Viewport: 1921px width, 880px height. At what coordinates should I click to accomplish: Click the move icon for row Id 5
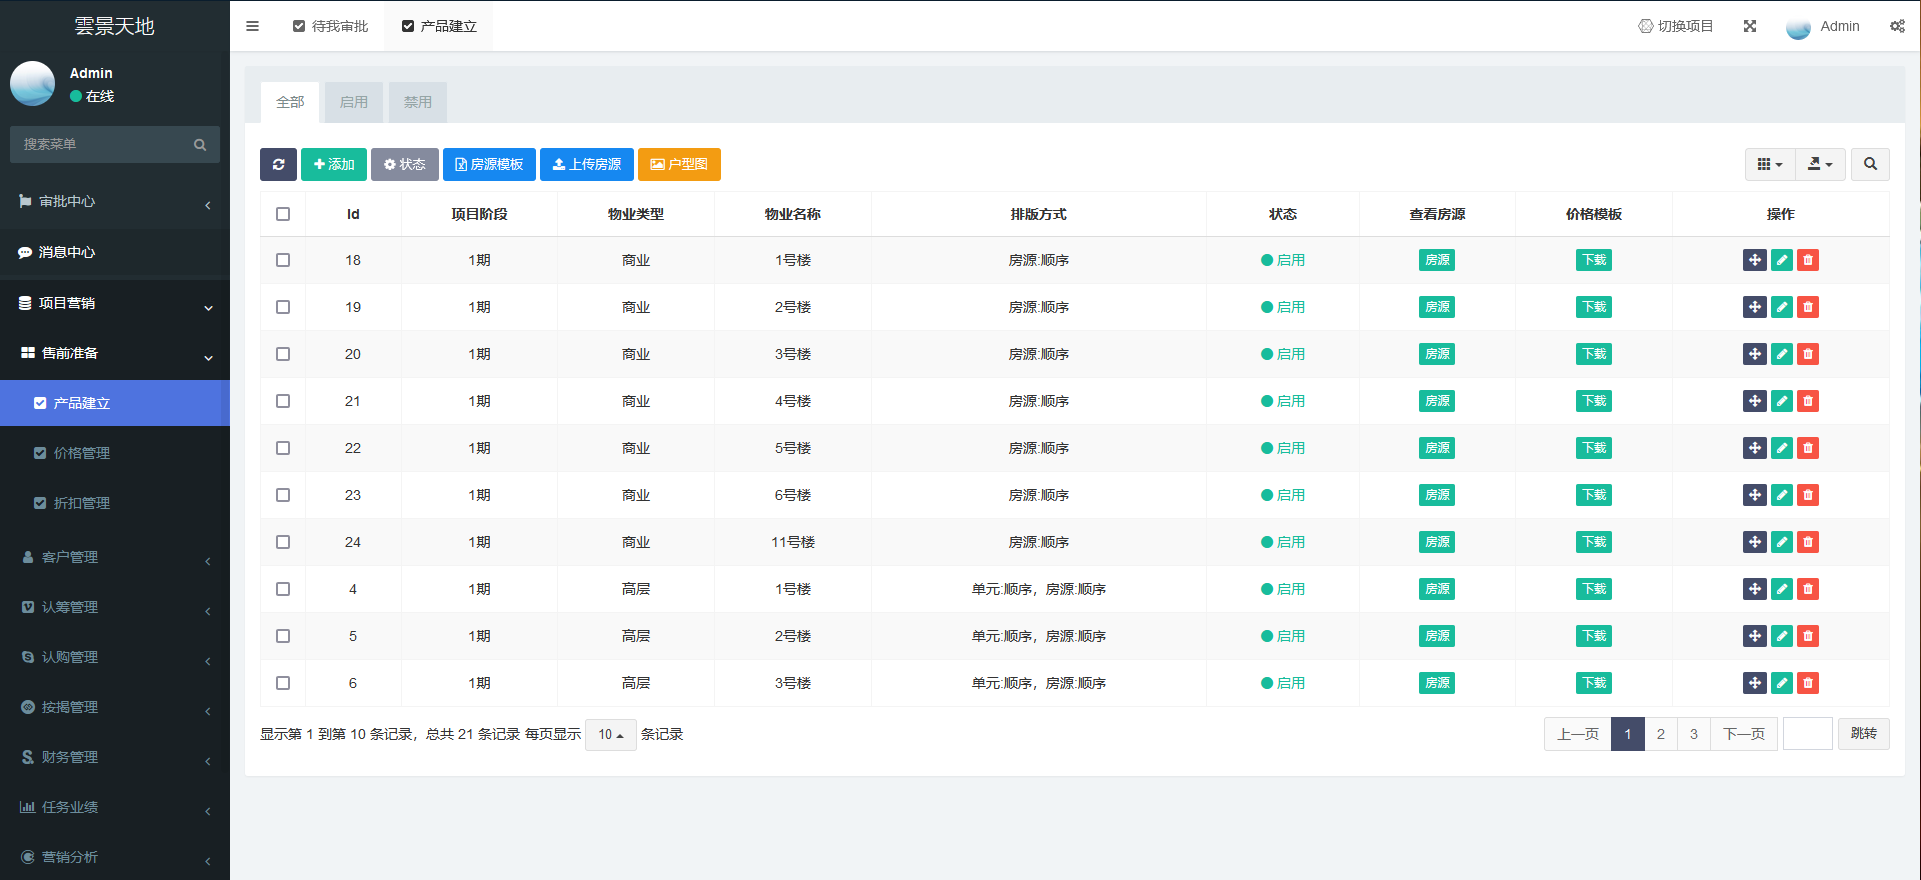[x=1755, y=636]
